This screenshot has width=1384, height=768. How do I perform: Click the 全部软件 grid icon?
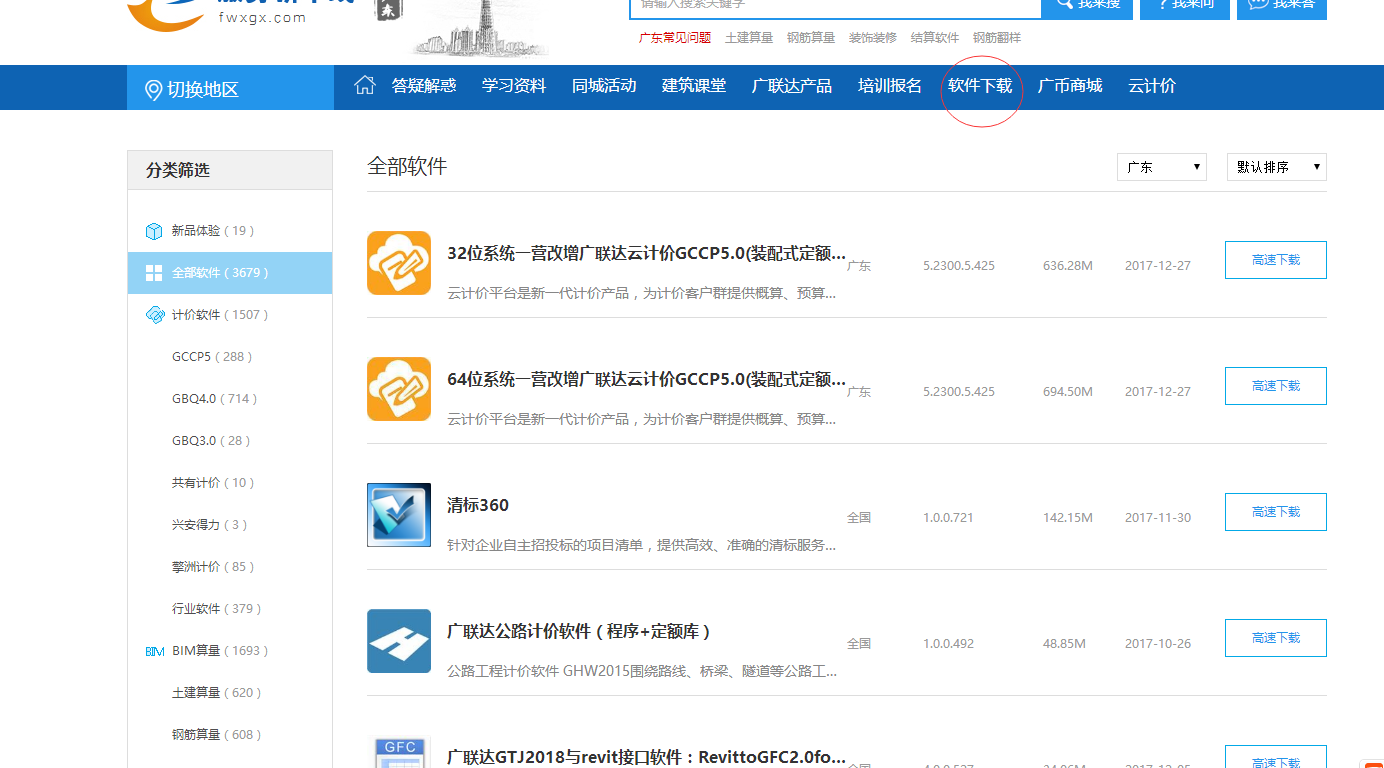click(x=154, y=273)
